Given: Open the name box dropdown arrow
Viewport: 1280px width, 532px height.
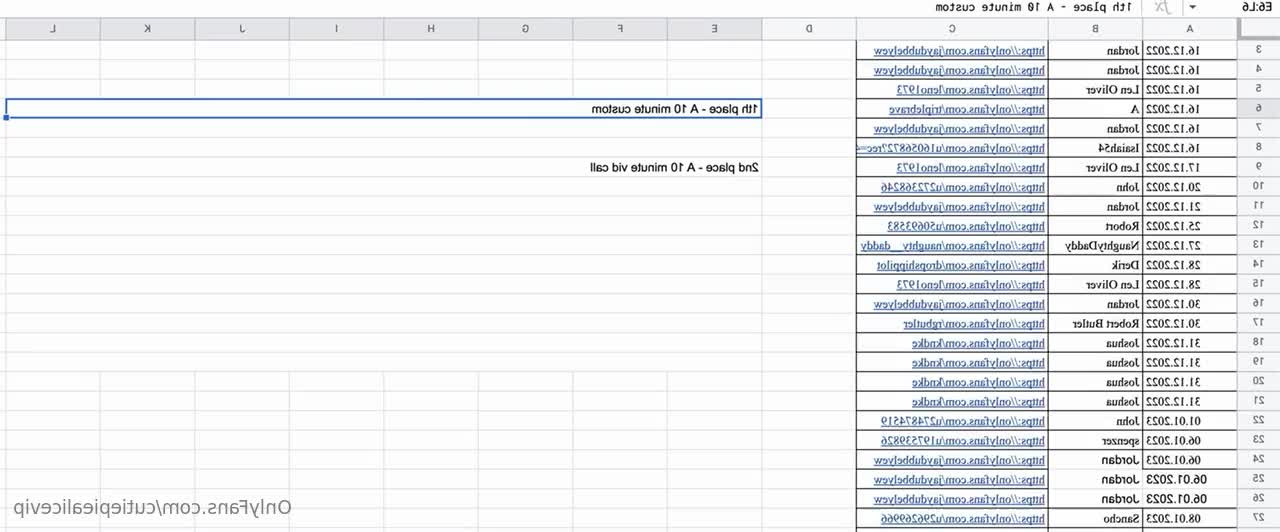Looking at the screenshot, I should [x=1220, y=7].
